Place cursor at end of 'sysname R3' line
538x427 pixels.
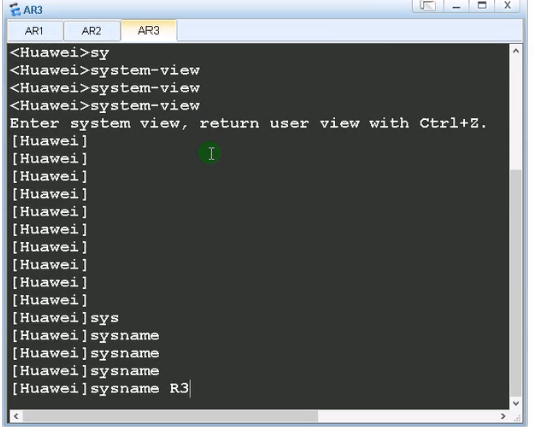(x=190, y=389)
